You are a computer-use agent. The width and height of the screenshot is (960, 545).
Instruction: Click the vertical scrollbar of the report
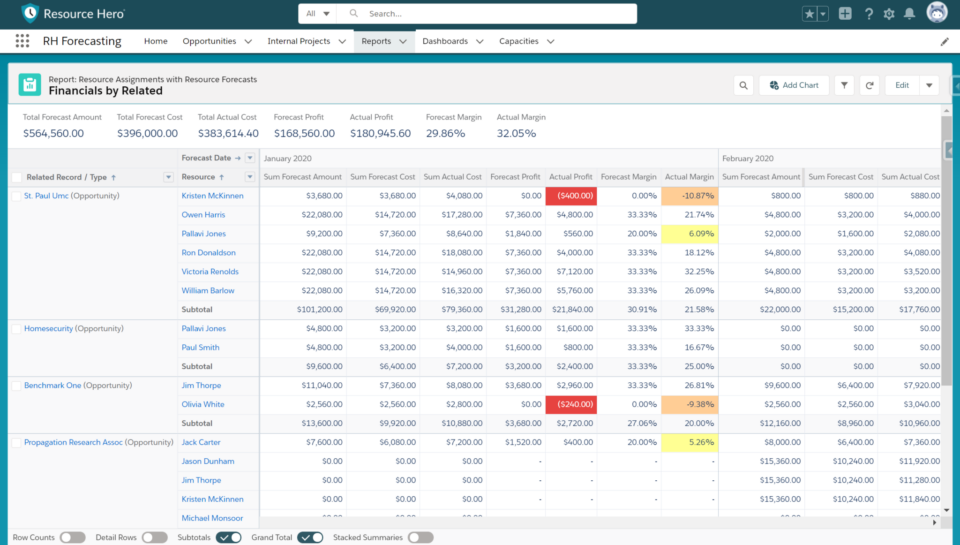click(x=947, y=251)
